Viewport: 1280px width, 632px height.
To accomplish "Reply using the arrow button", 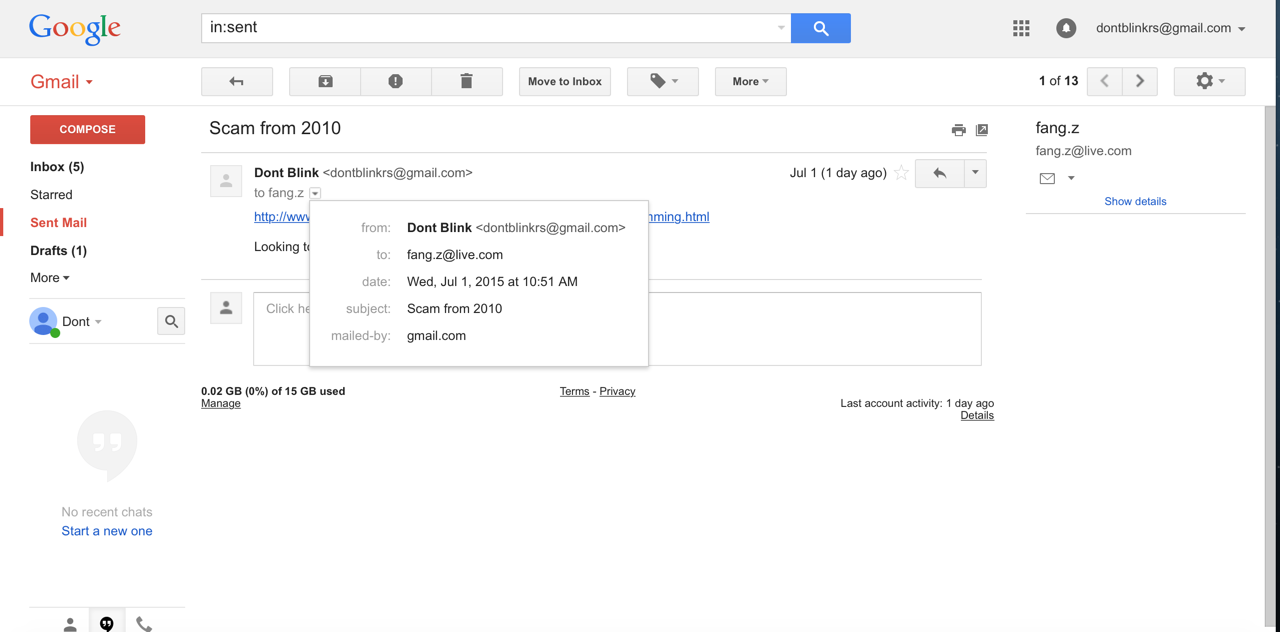I will point(939,173).
